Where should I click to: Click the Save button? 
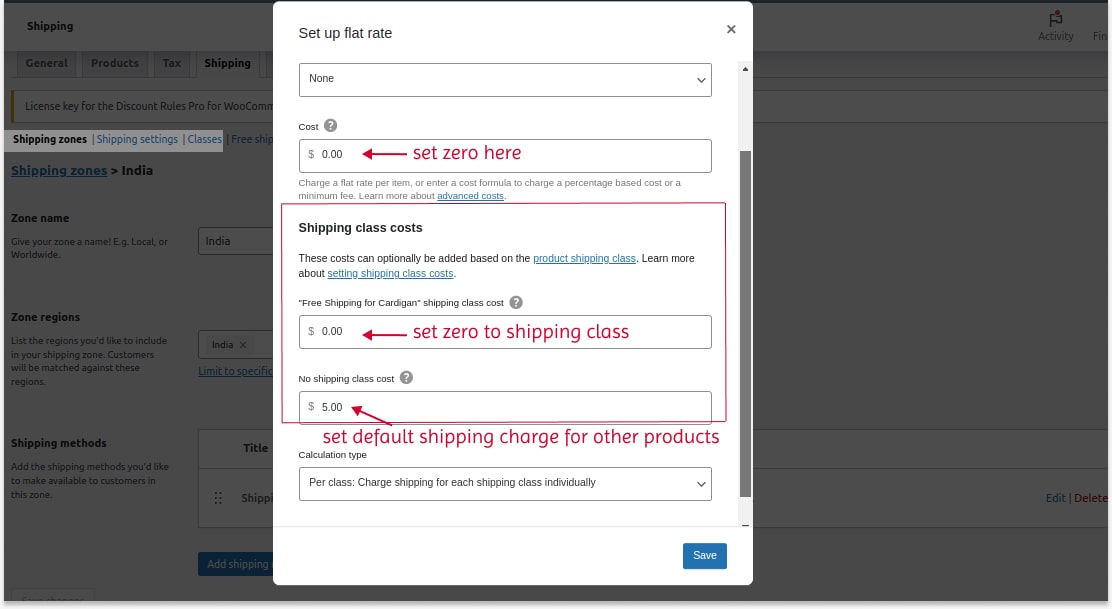coord(704,555)
